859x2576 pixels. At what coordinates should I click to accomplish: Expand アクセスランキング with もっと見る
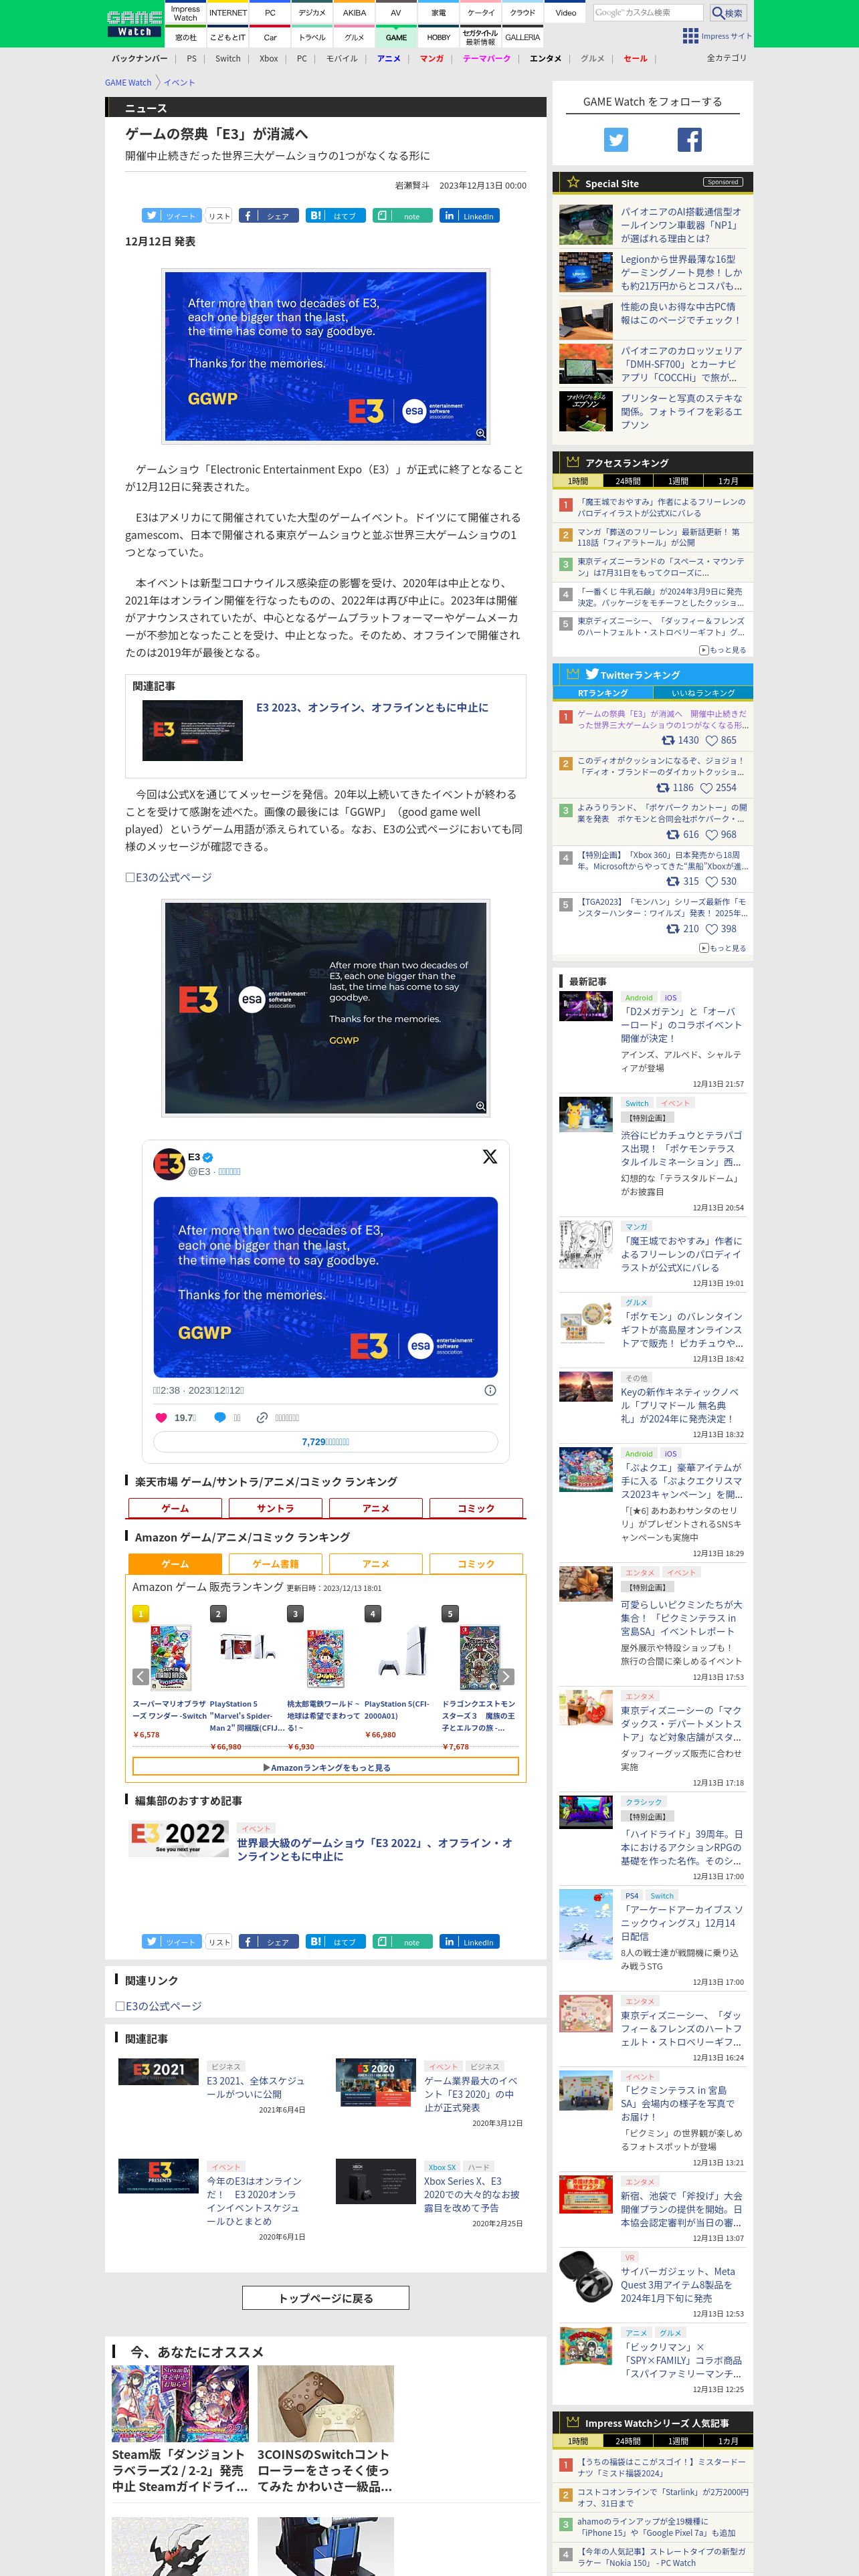point(722,650)
